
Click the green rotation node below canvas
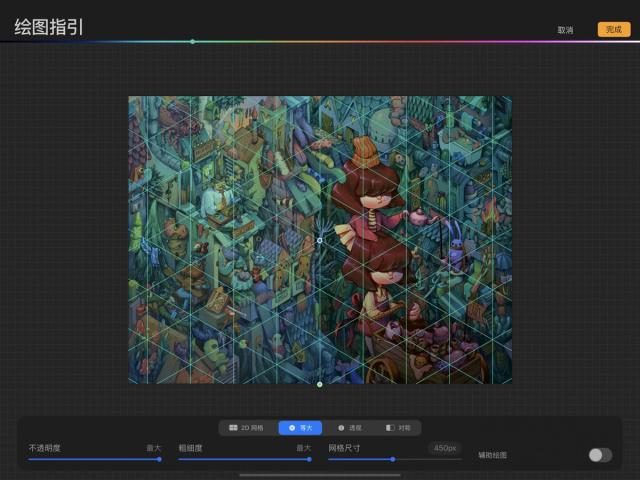tap(320, 384)
